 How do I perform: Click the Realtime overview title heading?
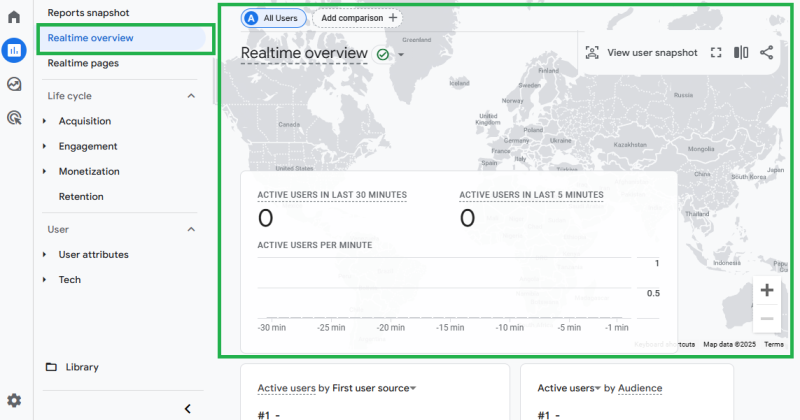coord(304,53)
